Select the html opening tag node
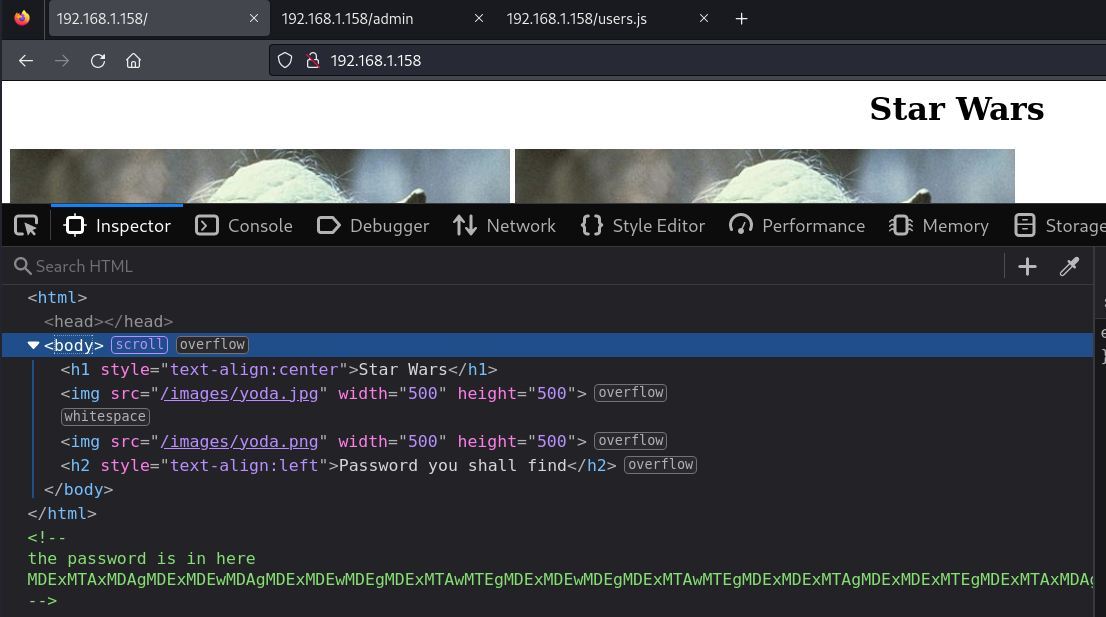1106x617 pixels. coord(57,298)
